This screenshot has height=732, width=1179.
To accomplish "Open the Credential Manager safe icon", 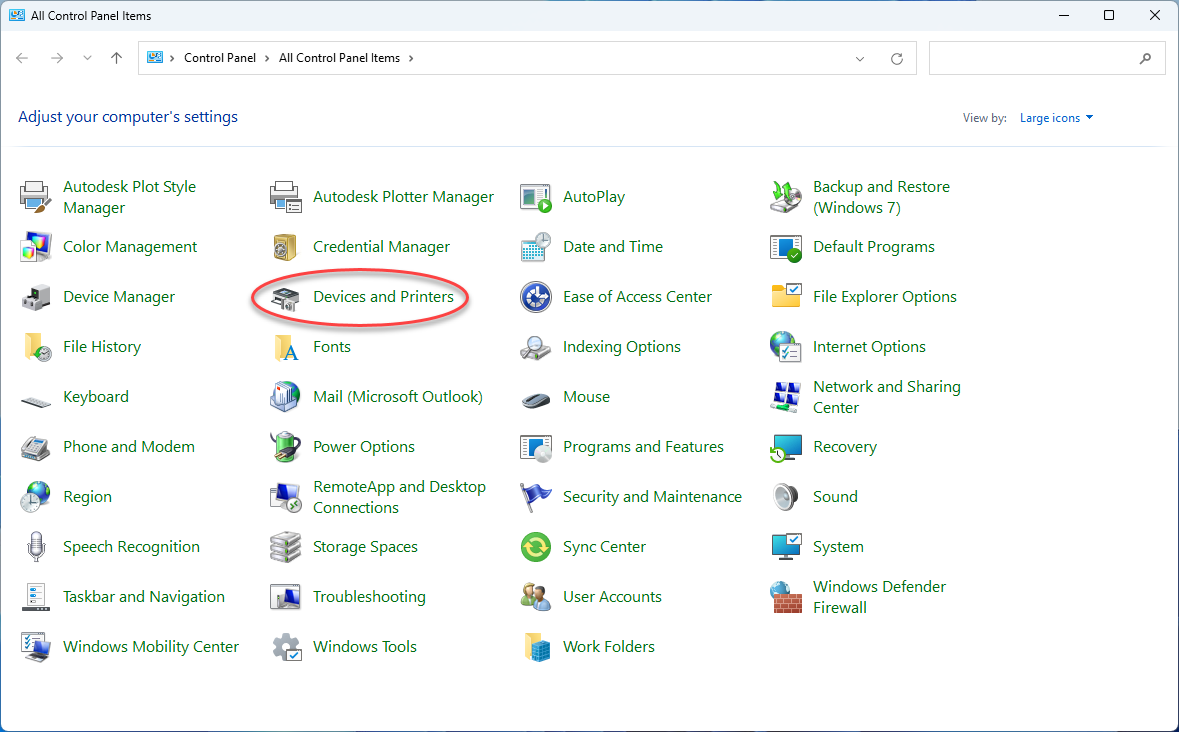I will (286, 247).
